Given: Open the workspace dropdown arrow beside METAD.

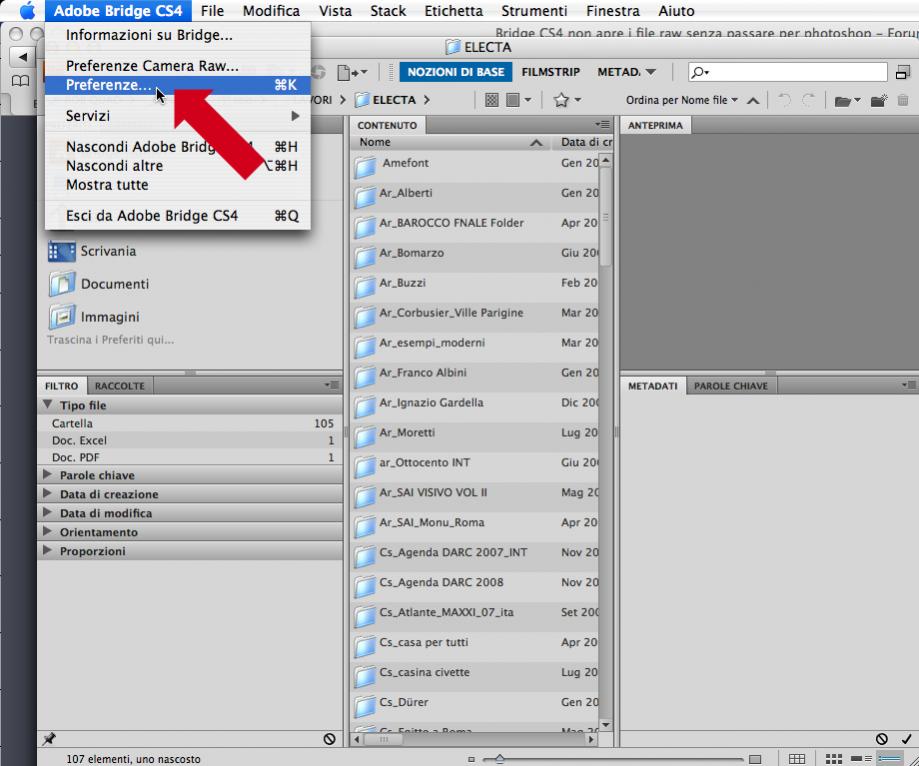Looking at the screenshot, I should point(651,72).
